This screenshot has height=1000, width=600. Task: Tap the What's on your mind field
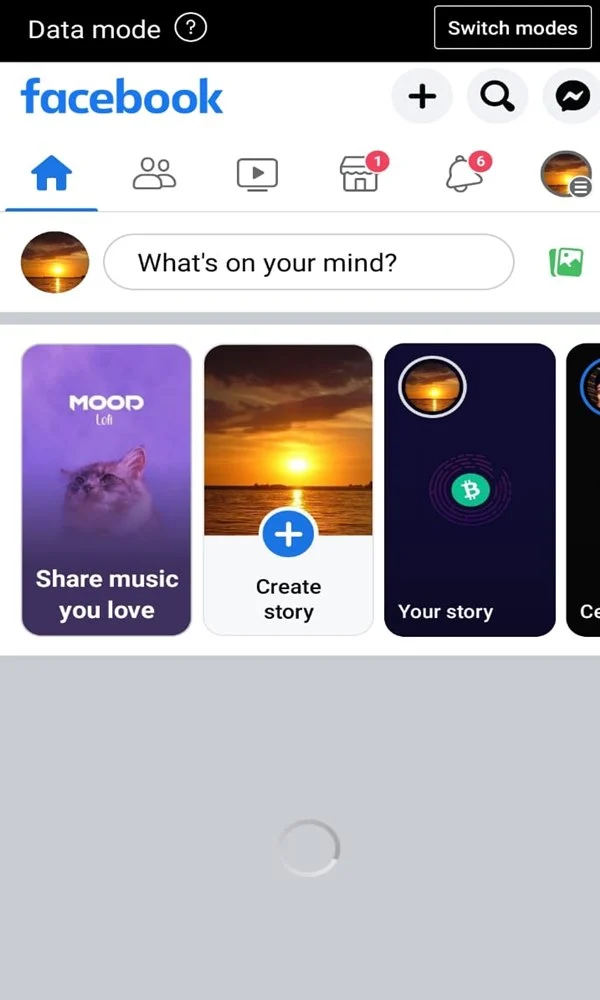coord(309,262)
